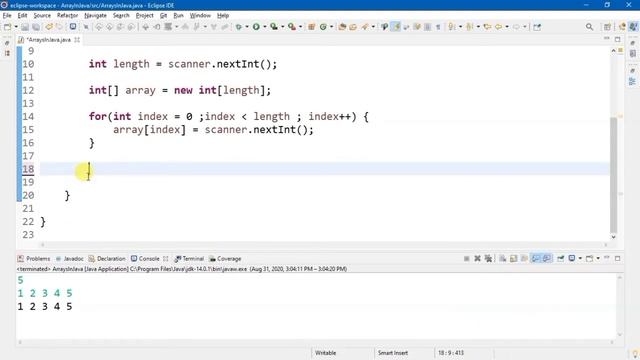Click the Back navigation arrow icon

click(498, 27)
